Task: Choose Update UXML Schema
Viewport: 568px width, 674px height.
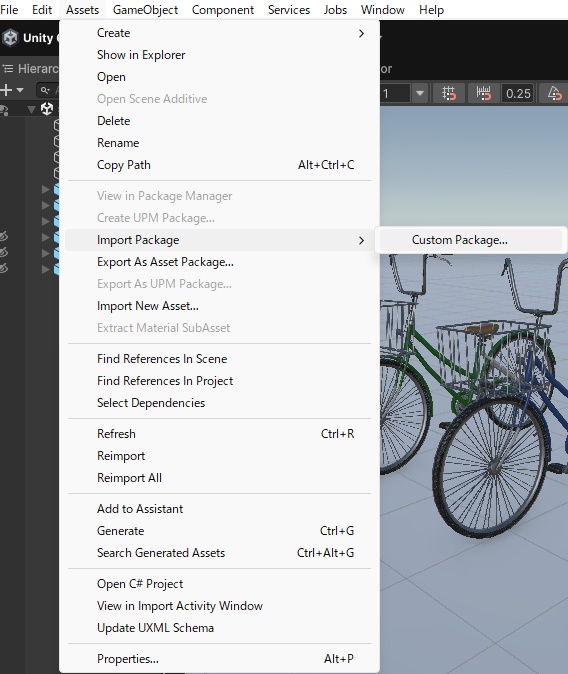Action: (x=219, y=628)
